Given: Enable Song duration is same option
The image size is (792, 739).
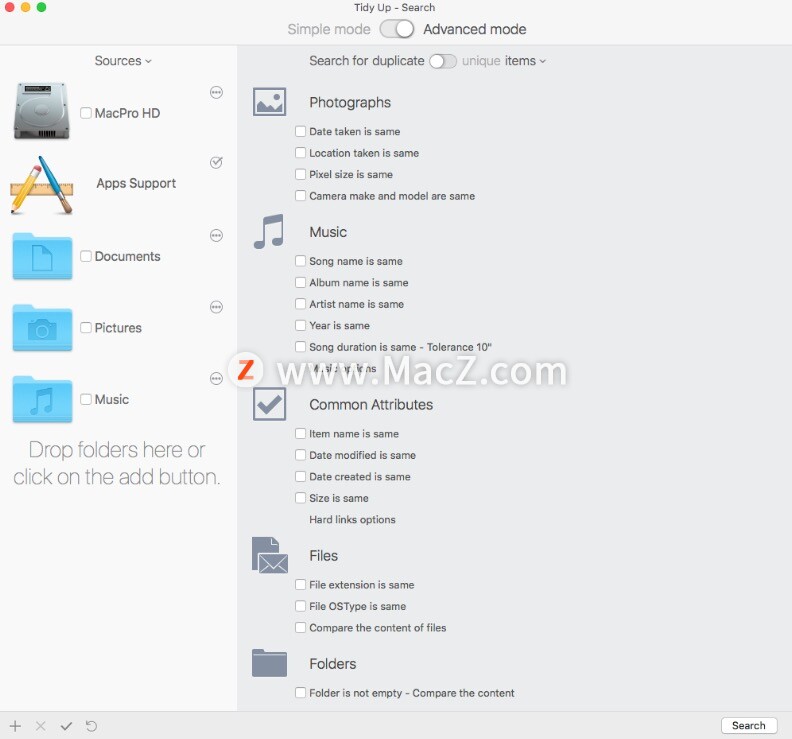Looking at the screenshot, I should [301, 347].
